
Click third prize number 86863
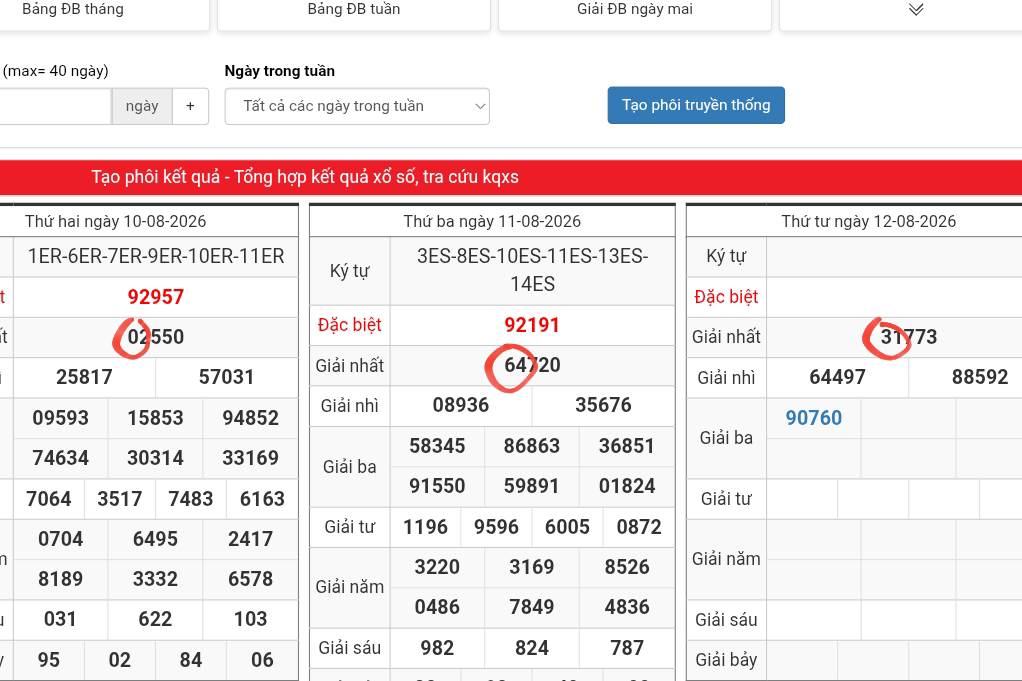coord(532,446)
